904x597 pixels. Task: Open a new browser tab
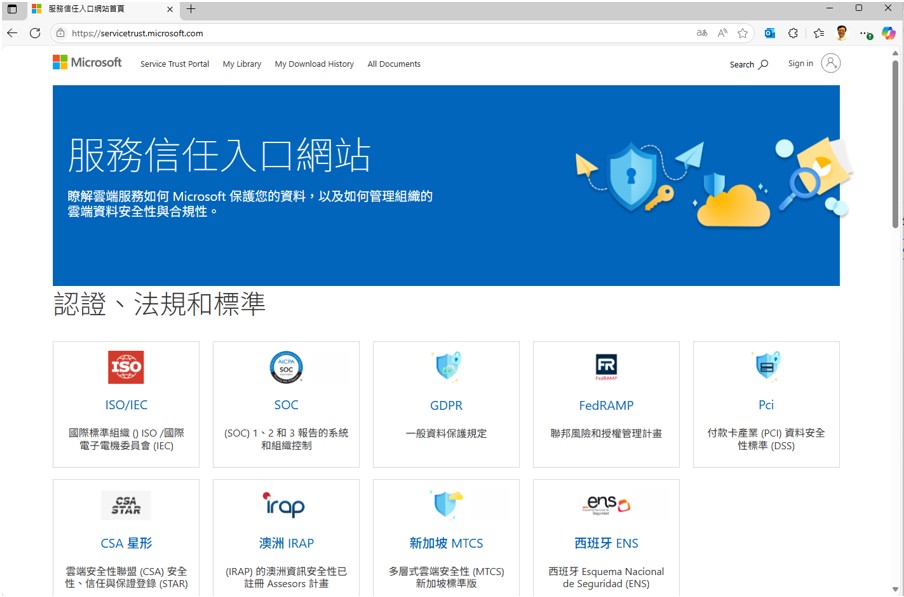(191, 9)
